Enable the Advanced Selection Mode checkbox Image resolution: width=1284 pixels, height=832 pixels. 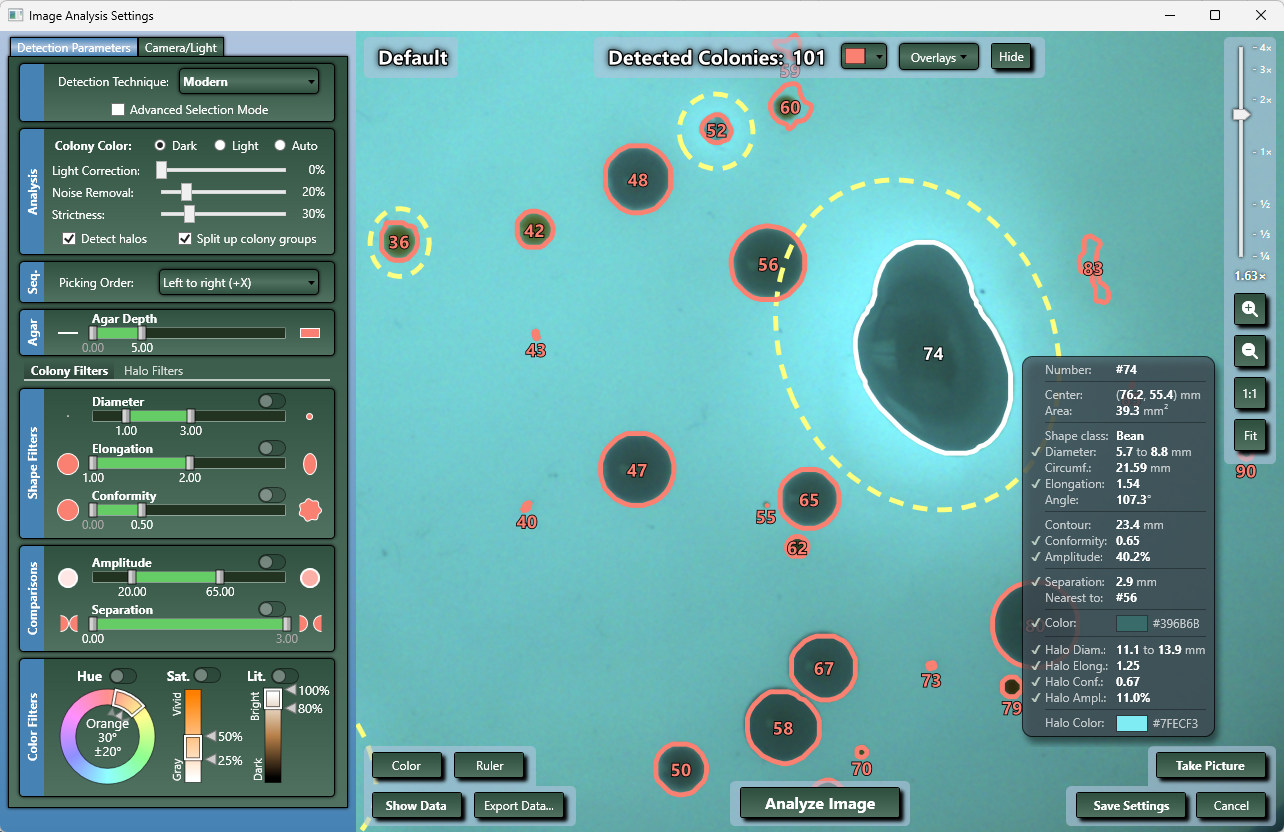click(x=118, y=110)
